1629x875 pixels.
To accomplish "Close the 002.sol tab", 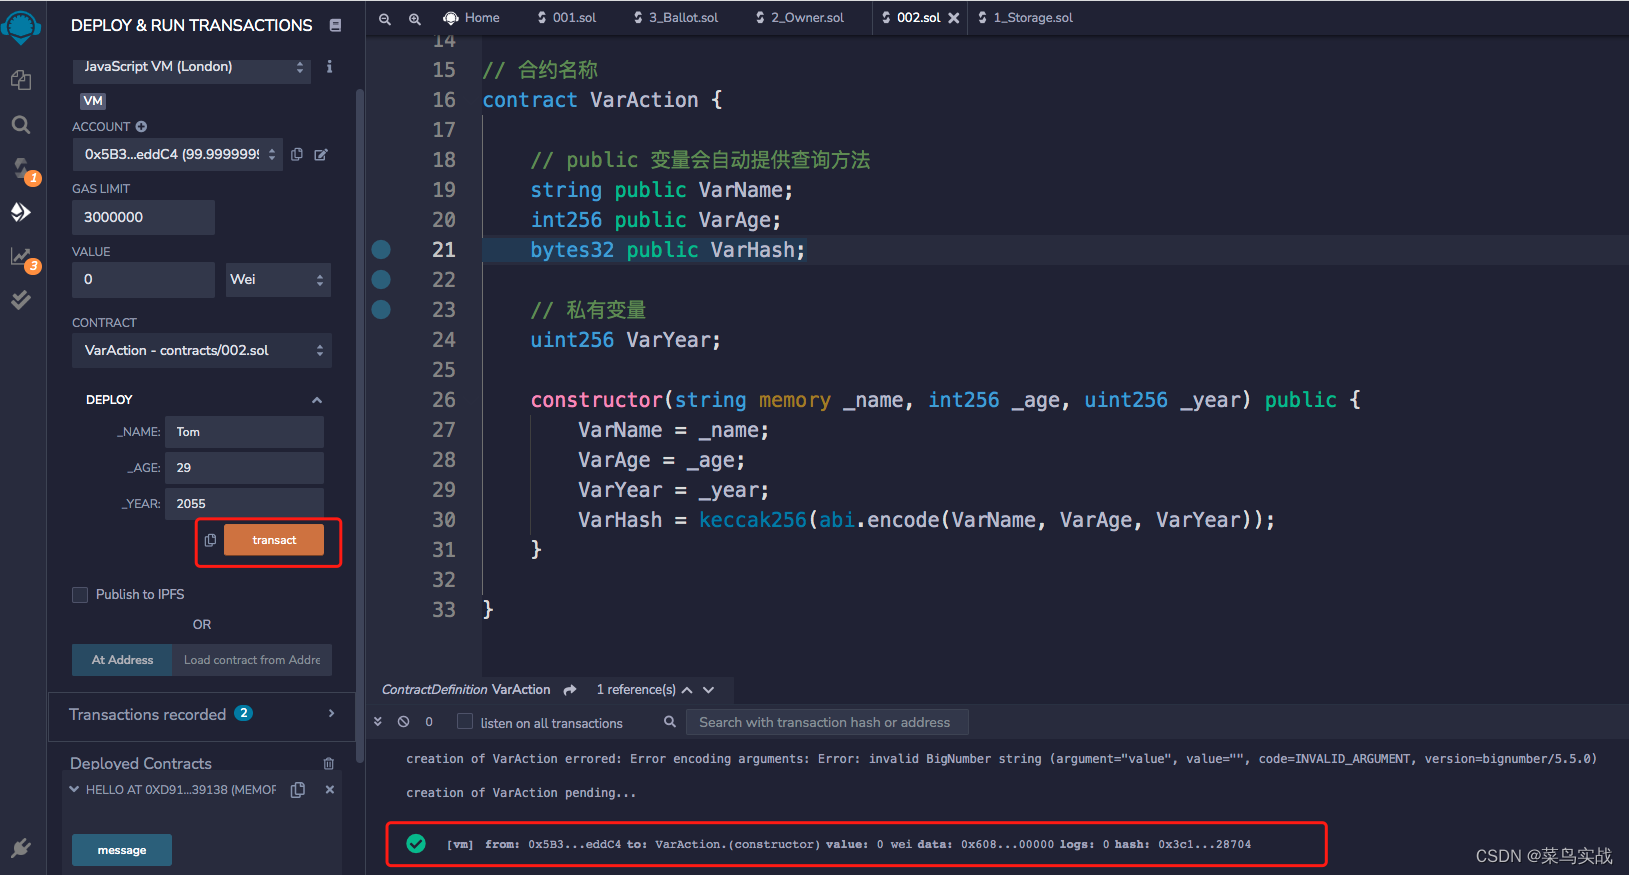I will (x=954, y=18).
